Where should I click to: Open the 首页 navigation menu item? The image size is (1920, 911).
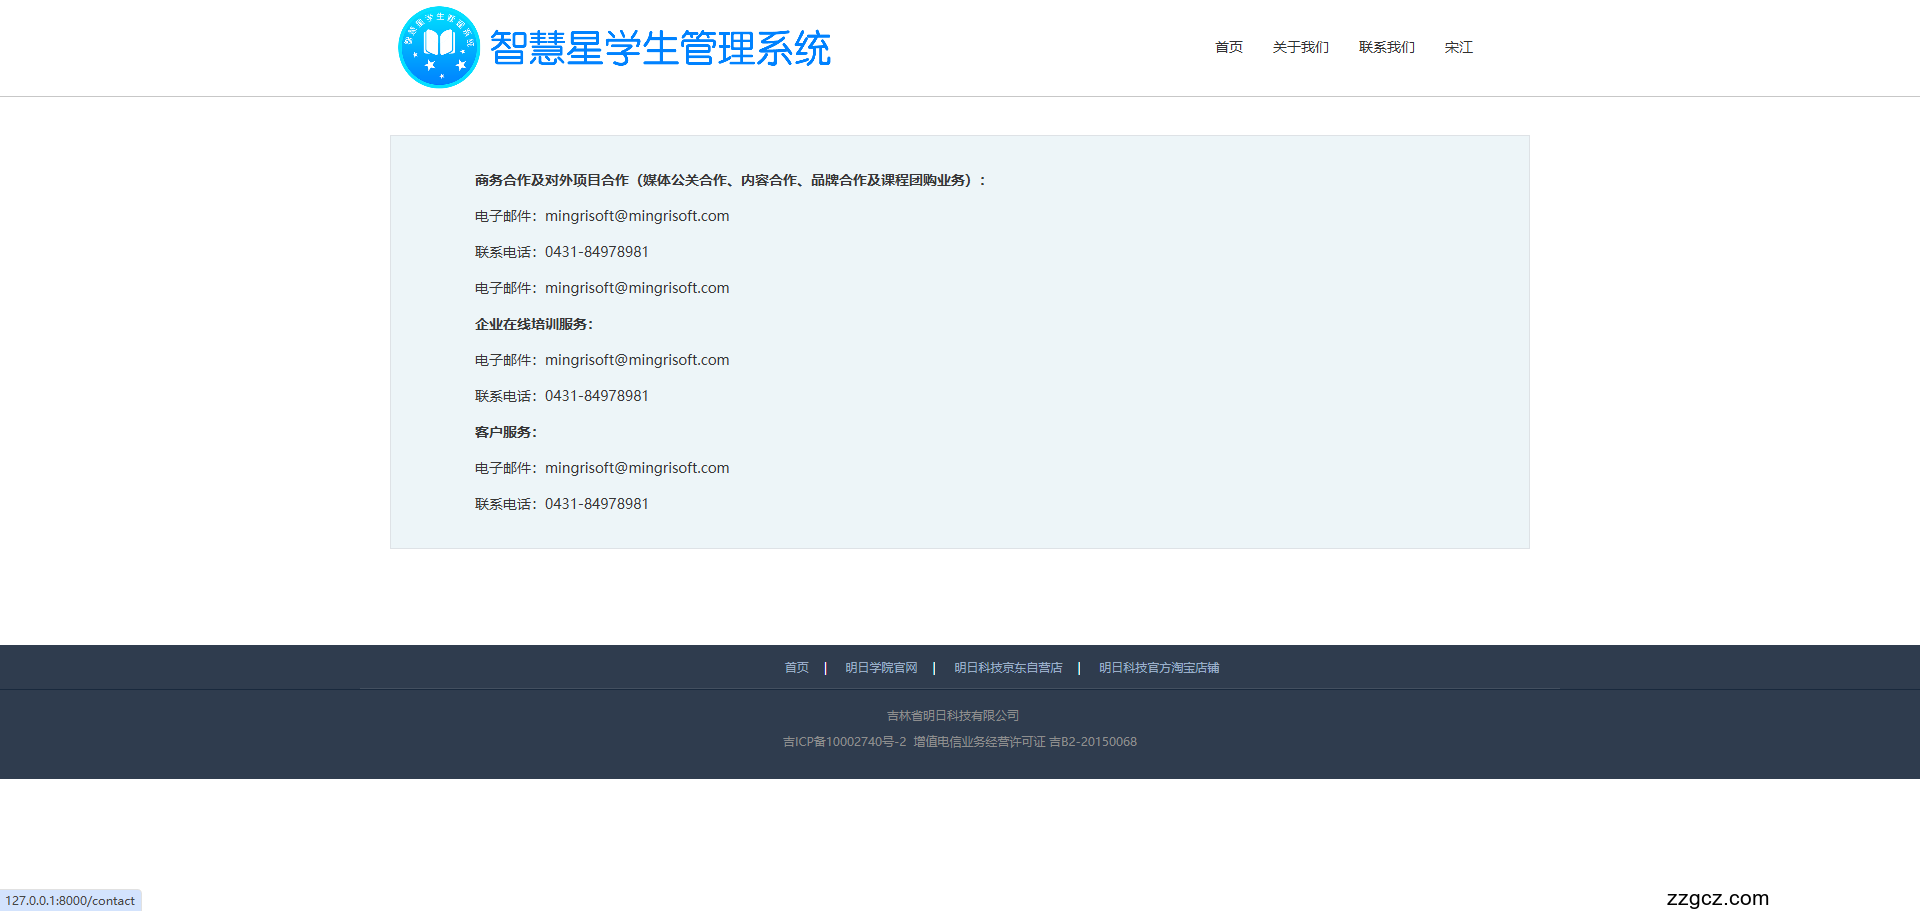[1228, 47]
